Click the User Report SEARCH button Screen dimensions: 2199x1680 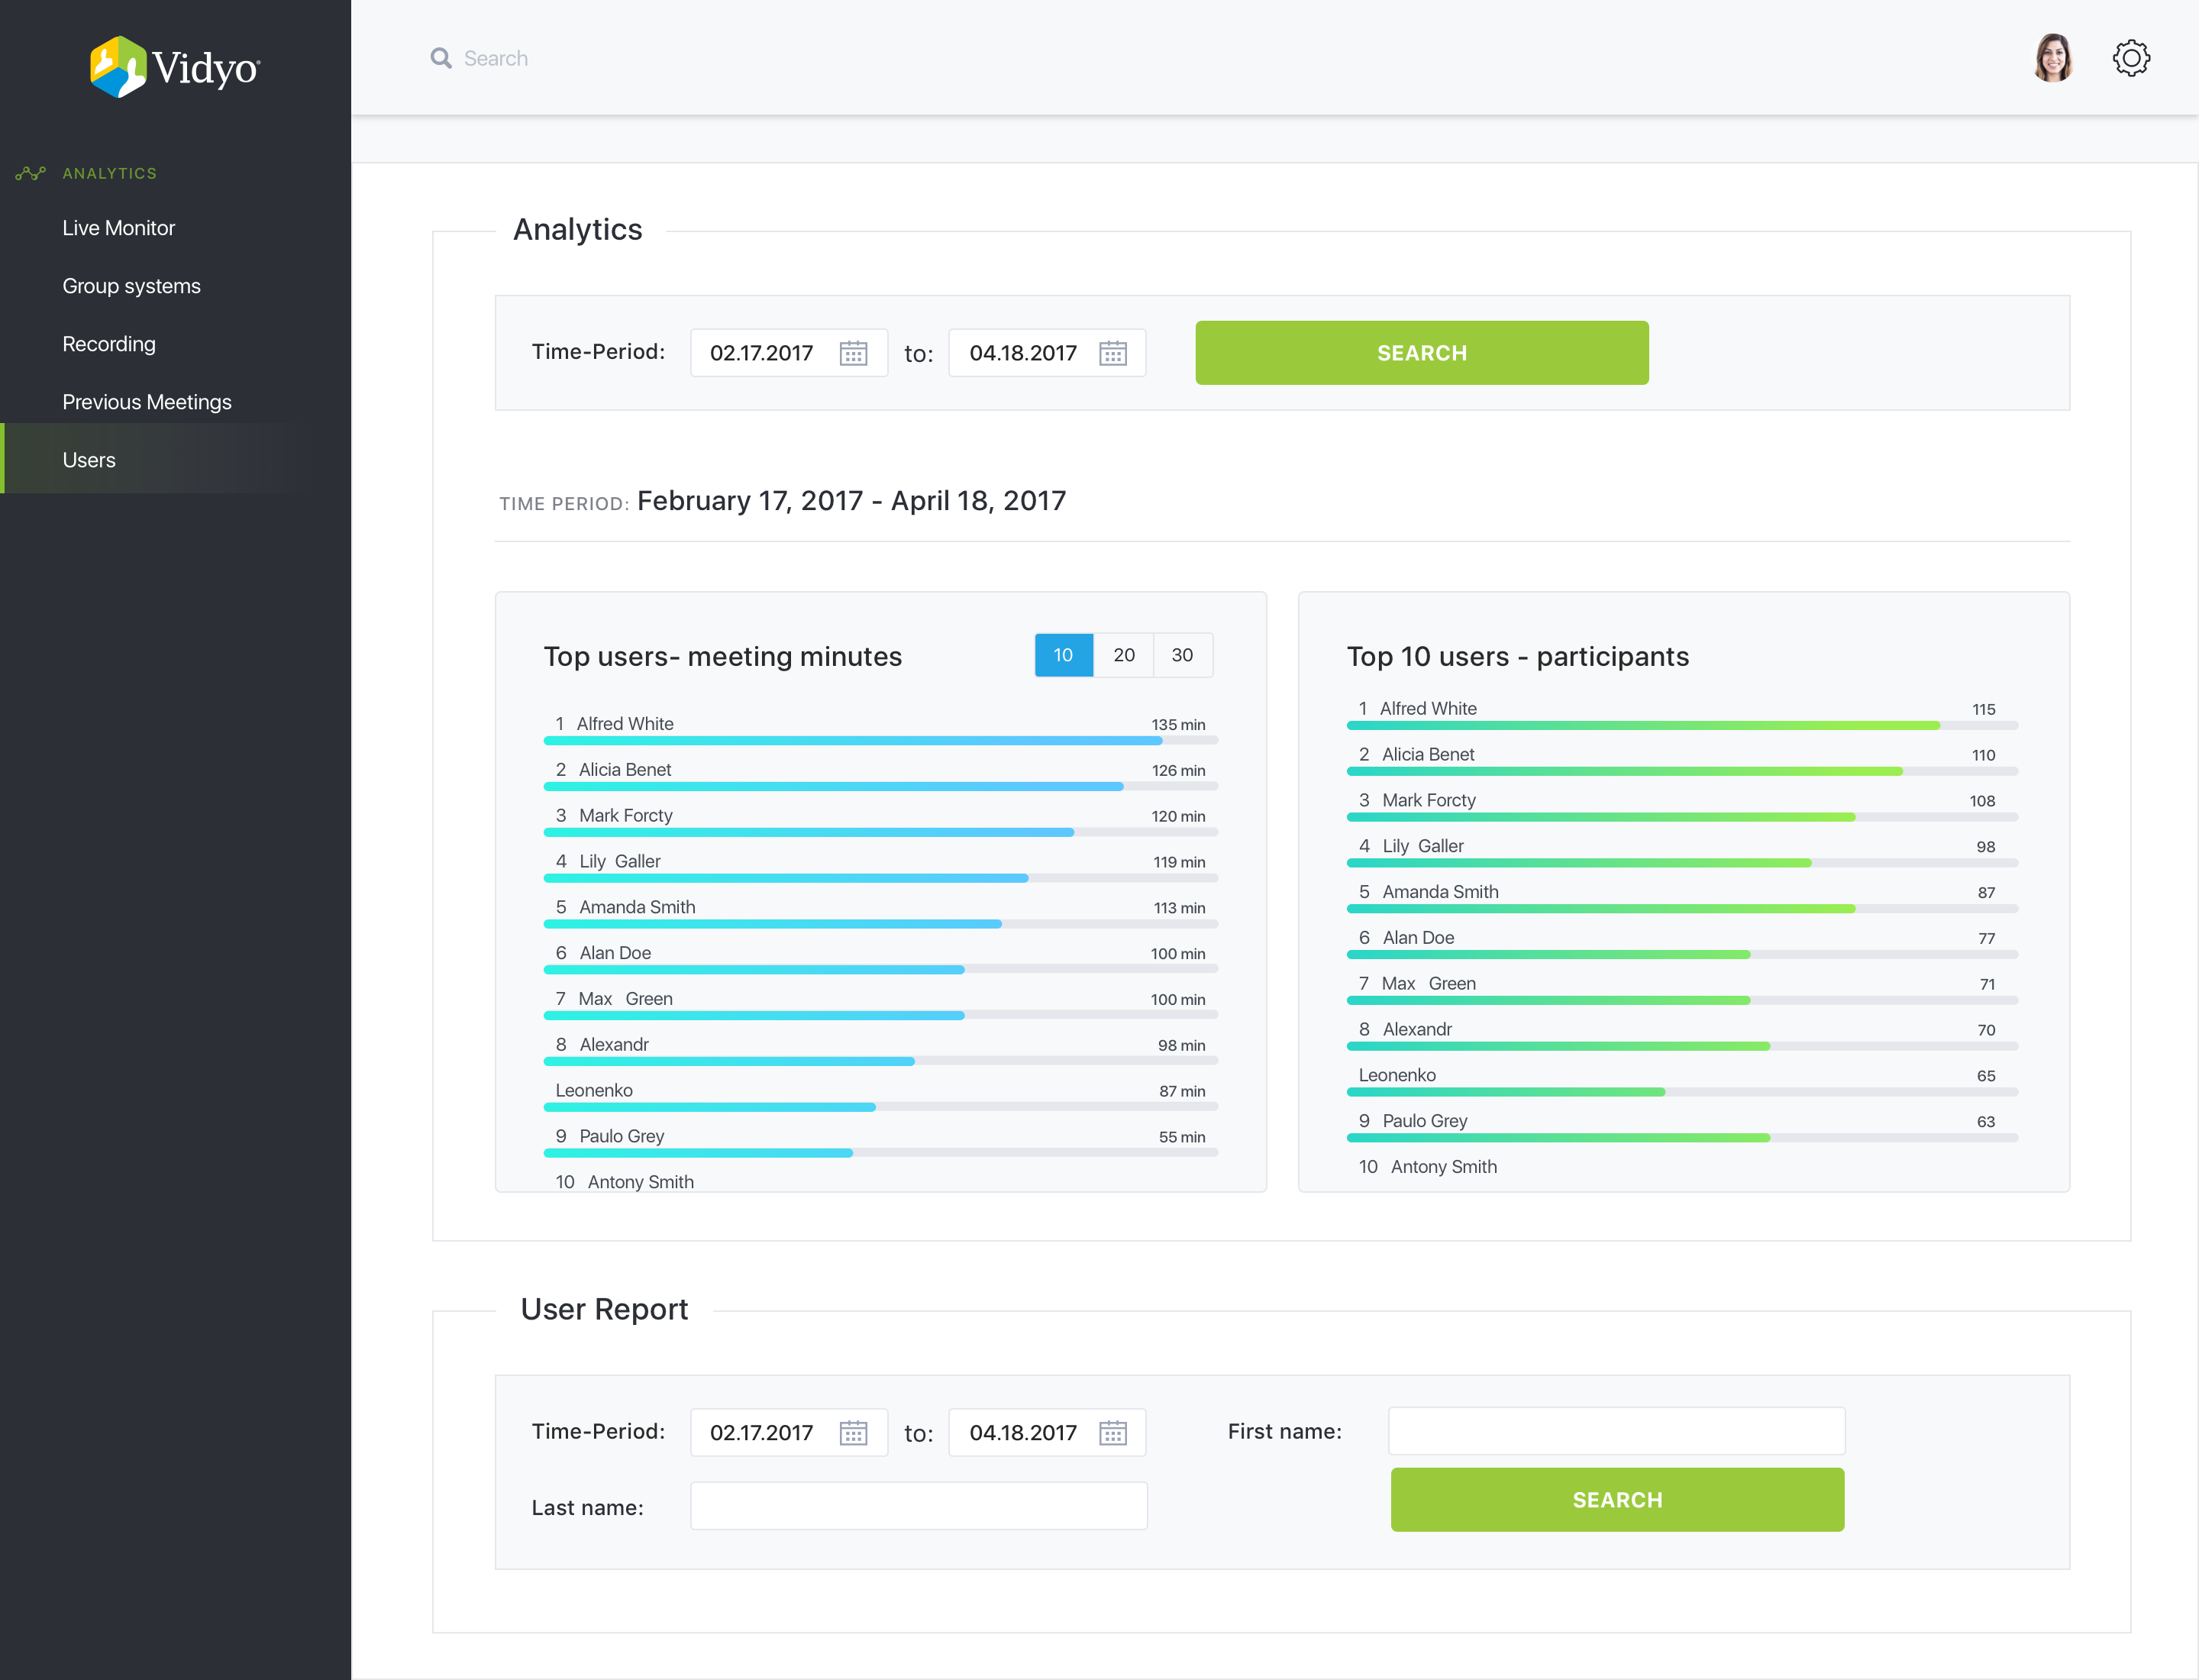pyautogui.click(x=1617, y=1499)
